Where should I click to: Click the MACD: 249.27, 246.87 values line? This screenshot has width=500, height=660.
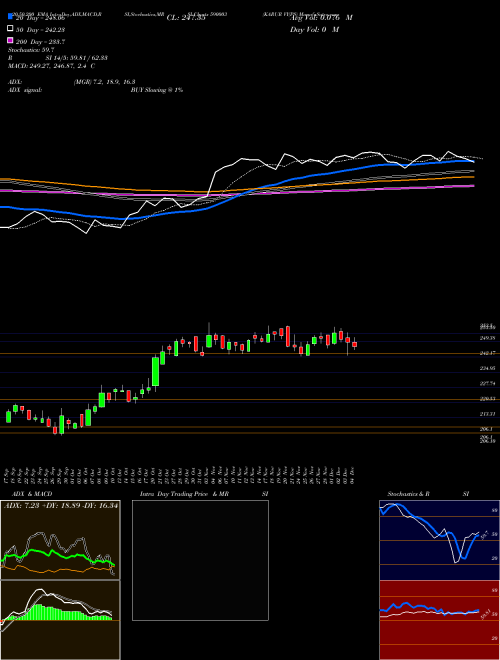click(51, 66)
